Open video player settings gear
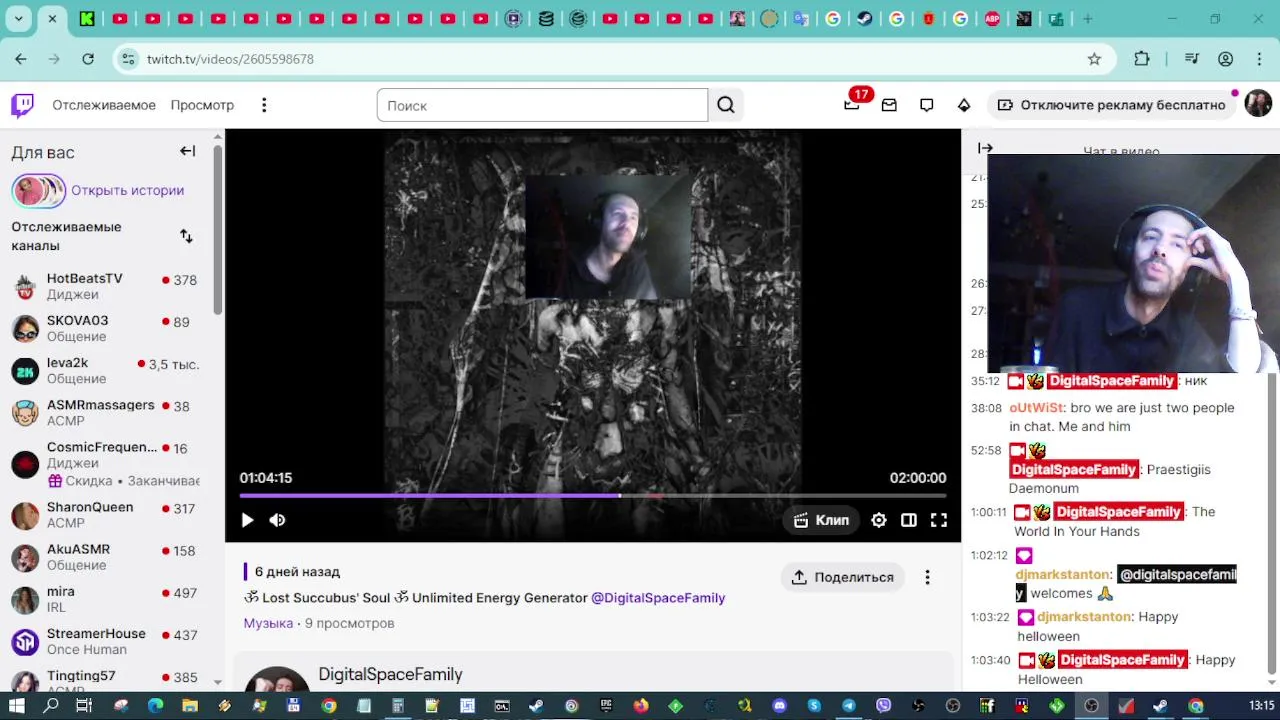Viewport: 1280px width, 720px height. [x=879, y=520]
